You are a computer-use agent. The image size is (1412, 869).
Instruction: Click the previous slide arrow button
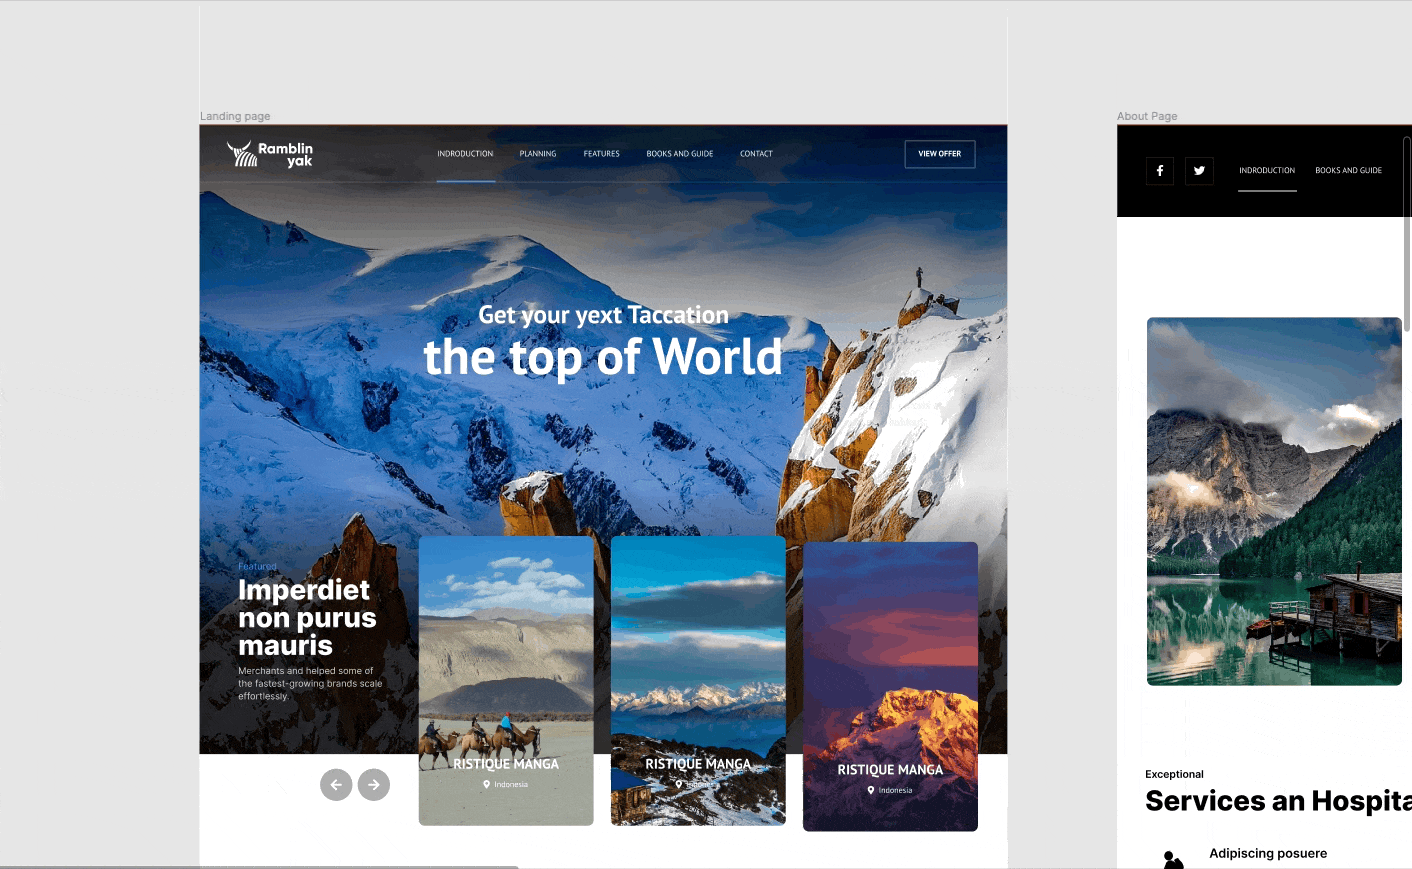pyautogui.click(x=336, y=785)
